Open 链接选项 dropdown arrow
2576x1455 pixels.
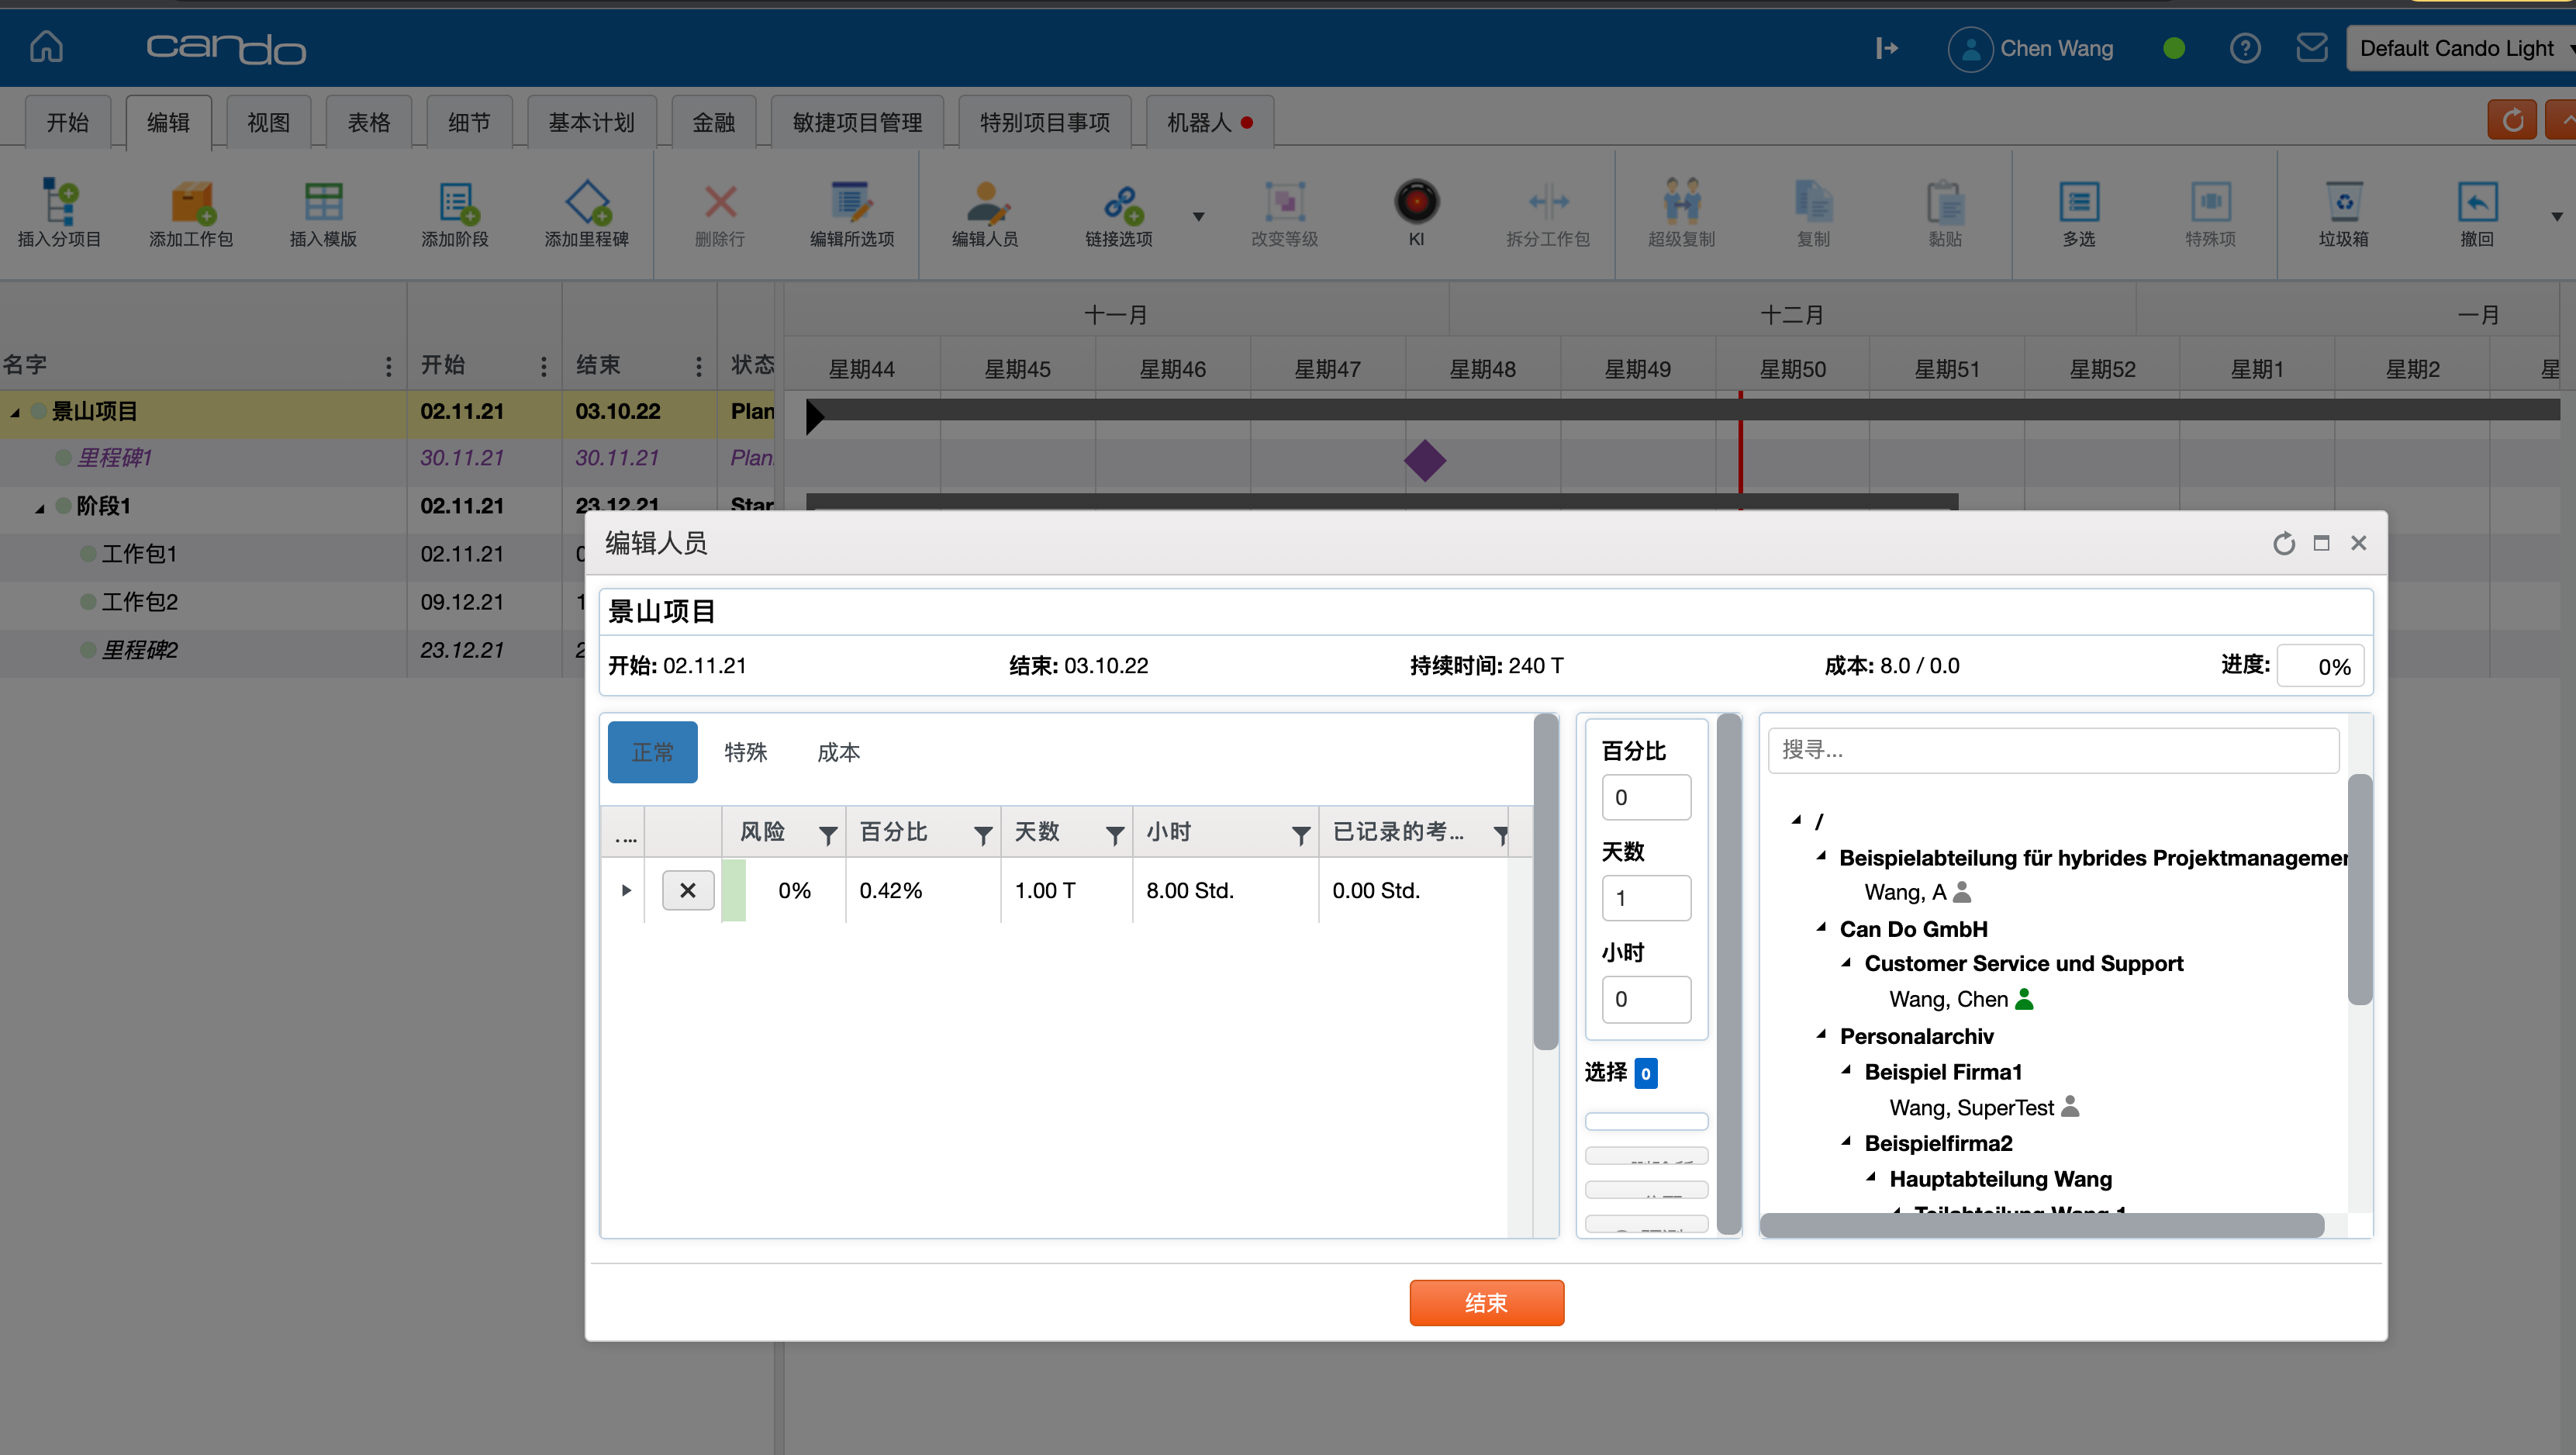click(1198, 216)
